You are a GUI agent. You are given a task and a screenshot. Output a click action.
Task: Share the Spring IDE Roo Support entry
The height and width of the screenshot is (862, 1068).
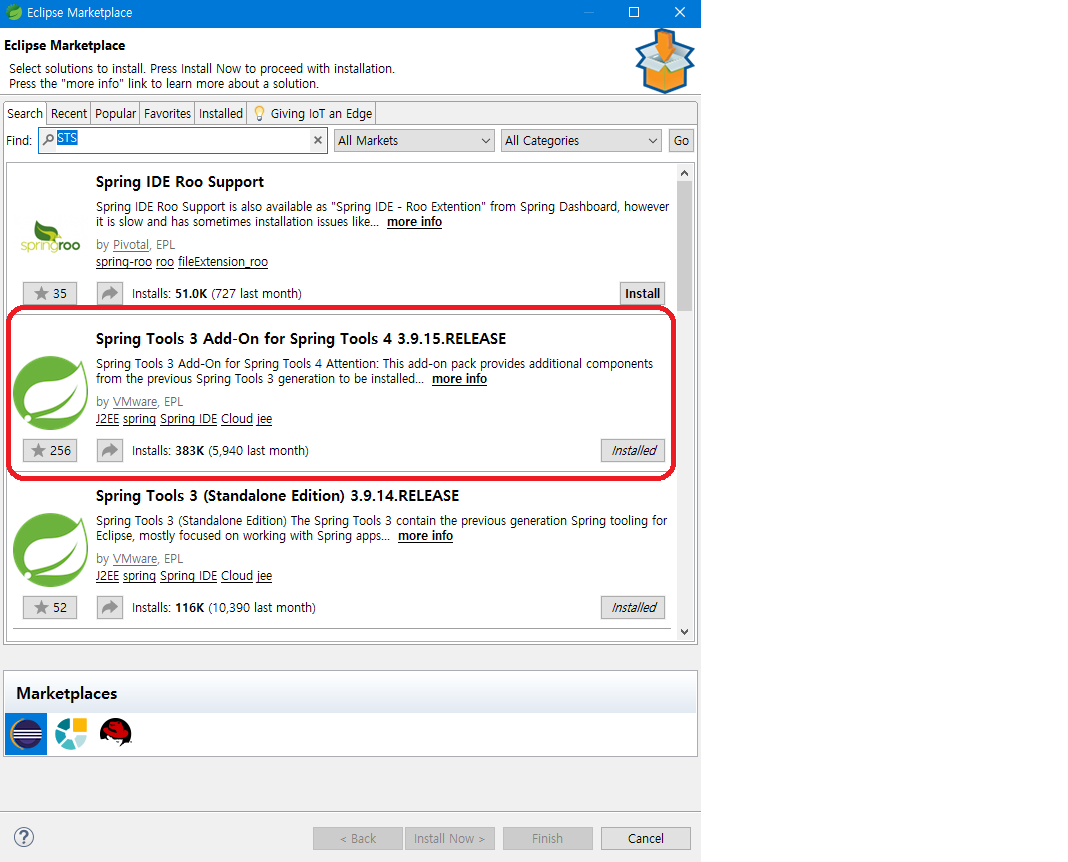click(110, 293)
